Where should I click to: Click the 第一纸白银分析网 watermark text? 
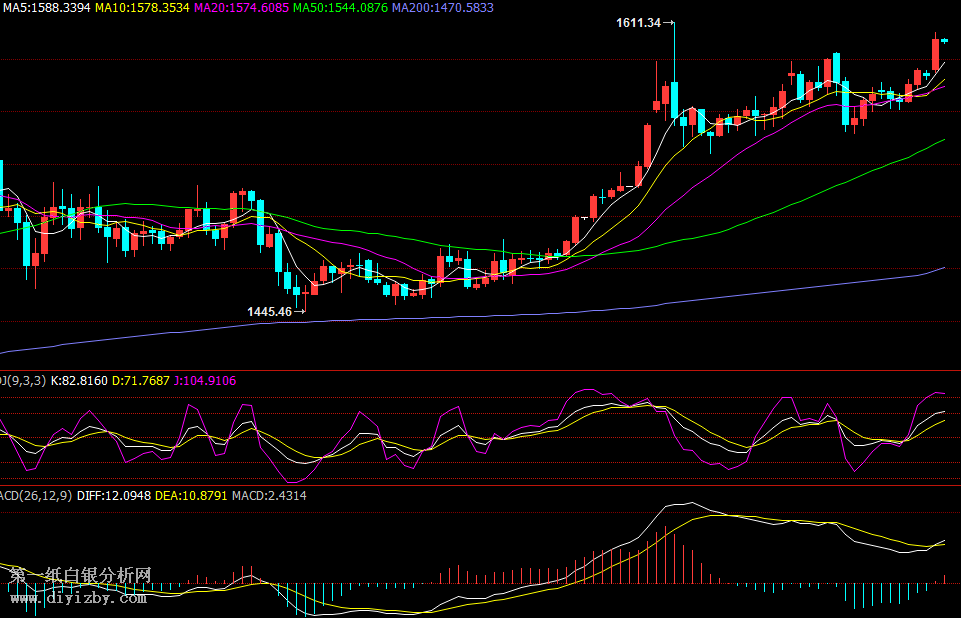(80, 576)
